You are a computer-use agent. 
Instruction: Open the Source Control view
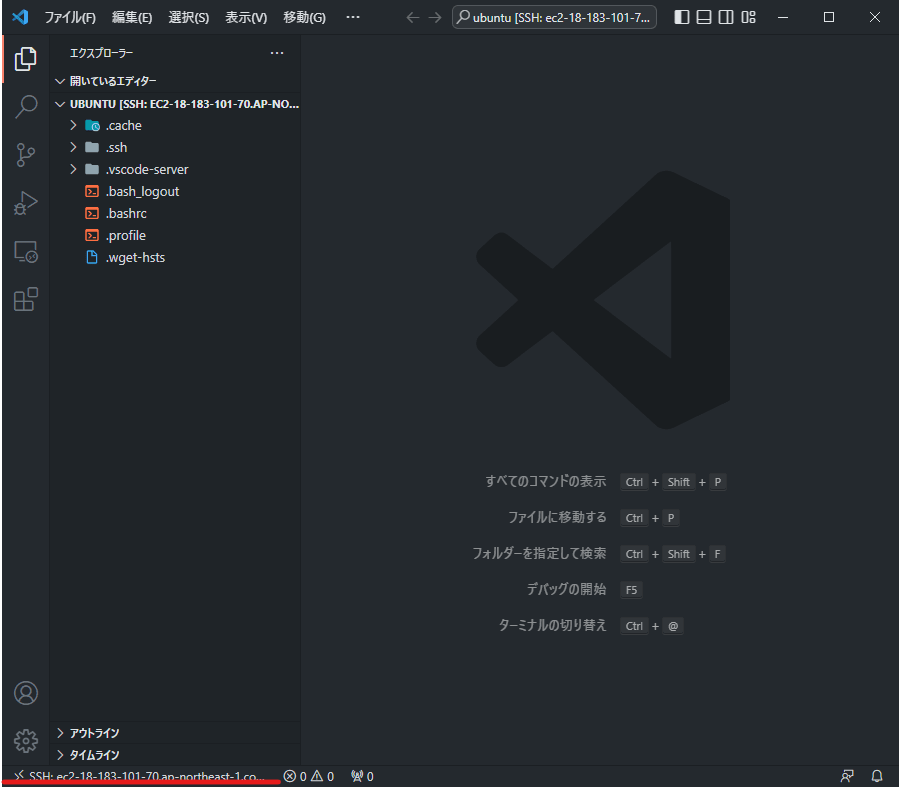[25, 155]
